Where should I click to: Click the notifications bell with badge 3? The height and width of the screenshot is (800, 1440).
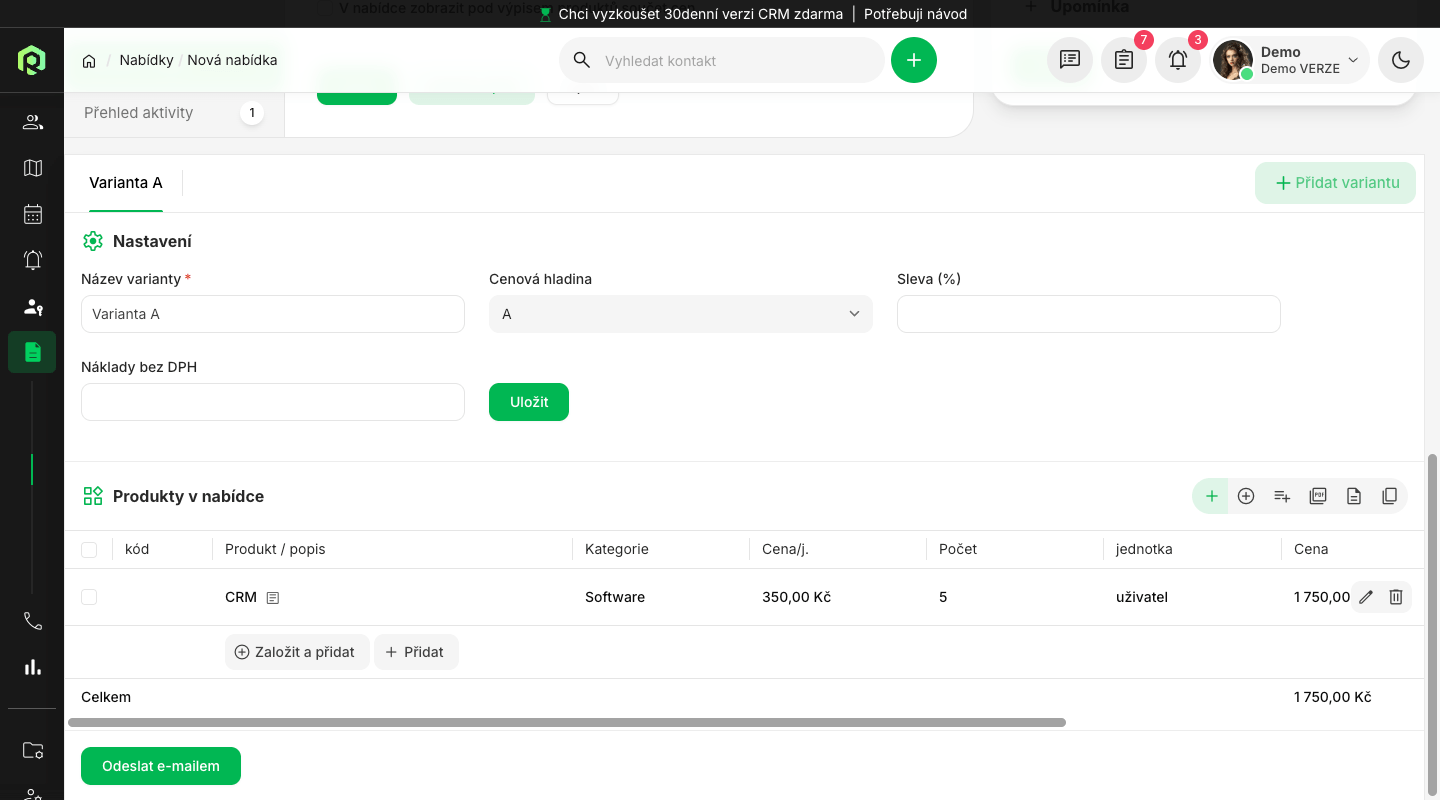coord(1178,60)
